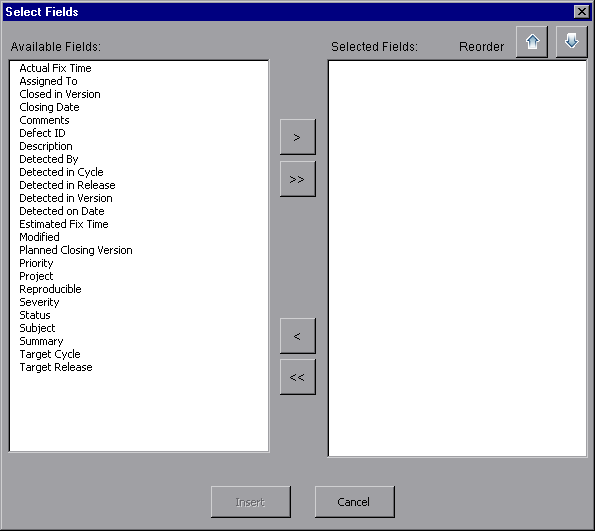Choose Closed in Version from list
The height and width of the screenshot is (531, 595).
coord(60,94)
